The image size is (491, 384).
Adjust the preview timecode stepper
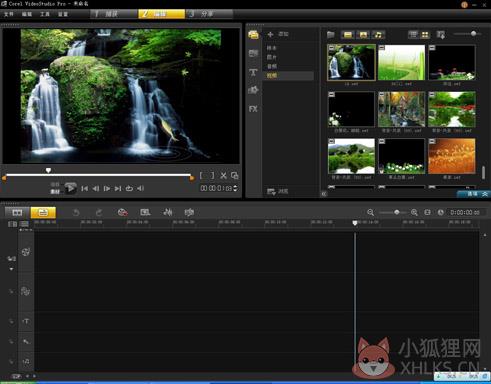tap(236, 188)
